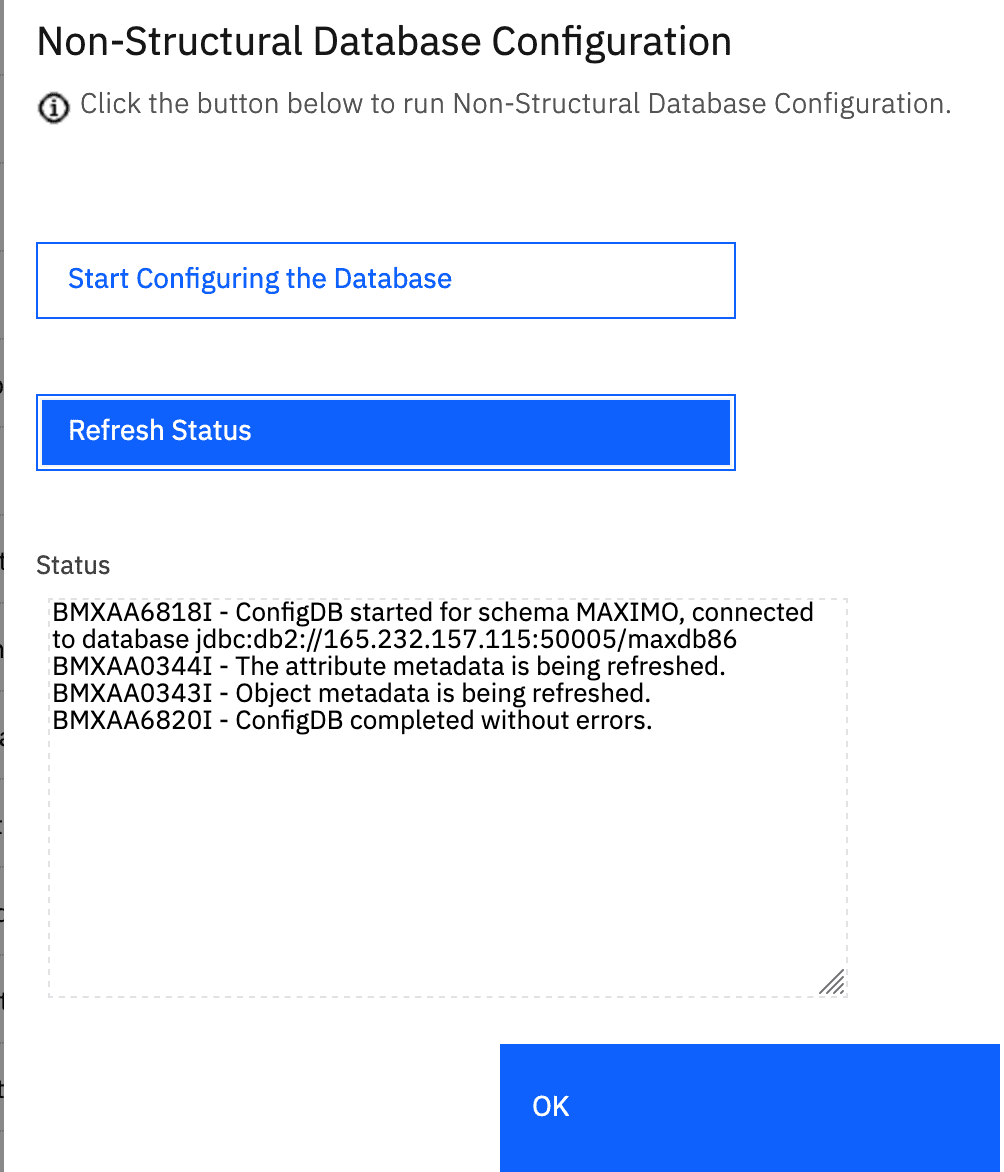Click the word 'connected' in the first log line
Image resolution: width=1004 pixels, height=1172 pixels.
(753, 612)
